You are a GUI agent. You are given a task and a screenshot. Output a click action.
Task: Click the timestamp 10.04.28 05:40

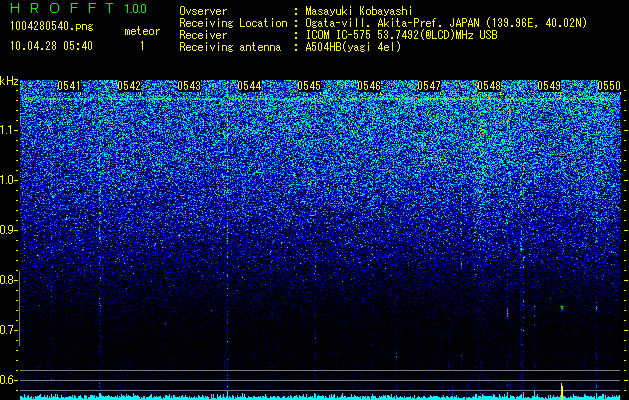(x=51, y=46)
